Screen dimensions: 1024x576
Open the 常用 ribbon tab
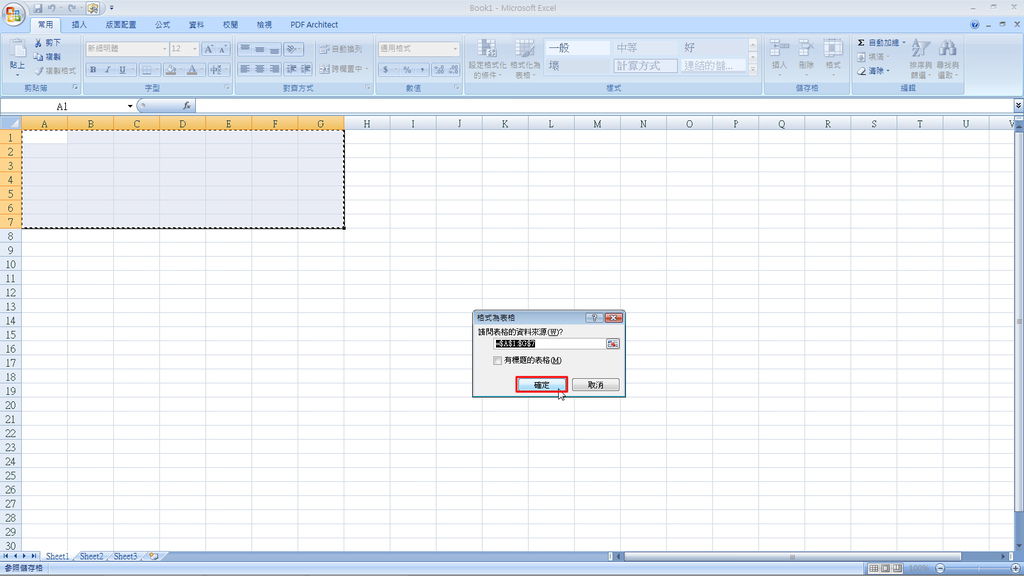[45, 25]
